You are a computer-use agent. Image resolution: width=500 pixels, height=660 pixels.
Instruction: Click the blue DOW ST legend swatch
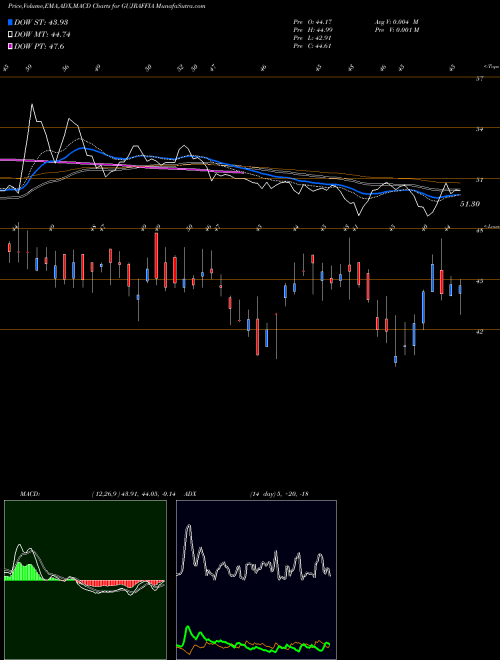(x=10, y=22)
